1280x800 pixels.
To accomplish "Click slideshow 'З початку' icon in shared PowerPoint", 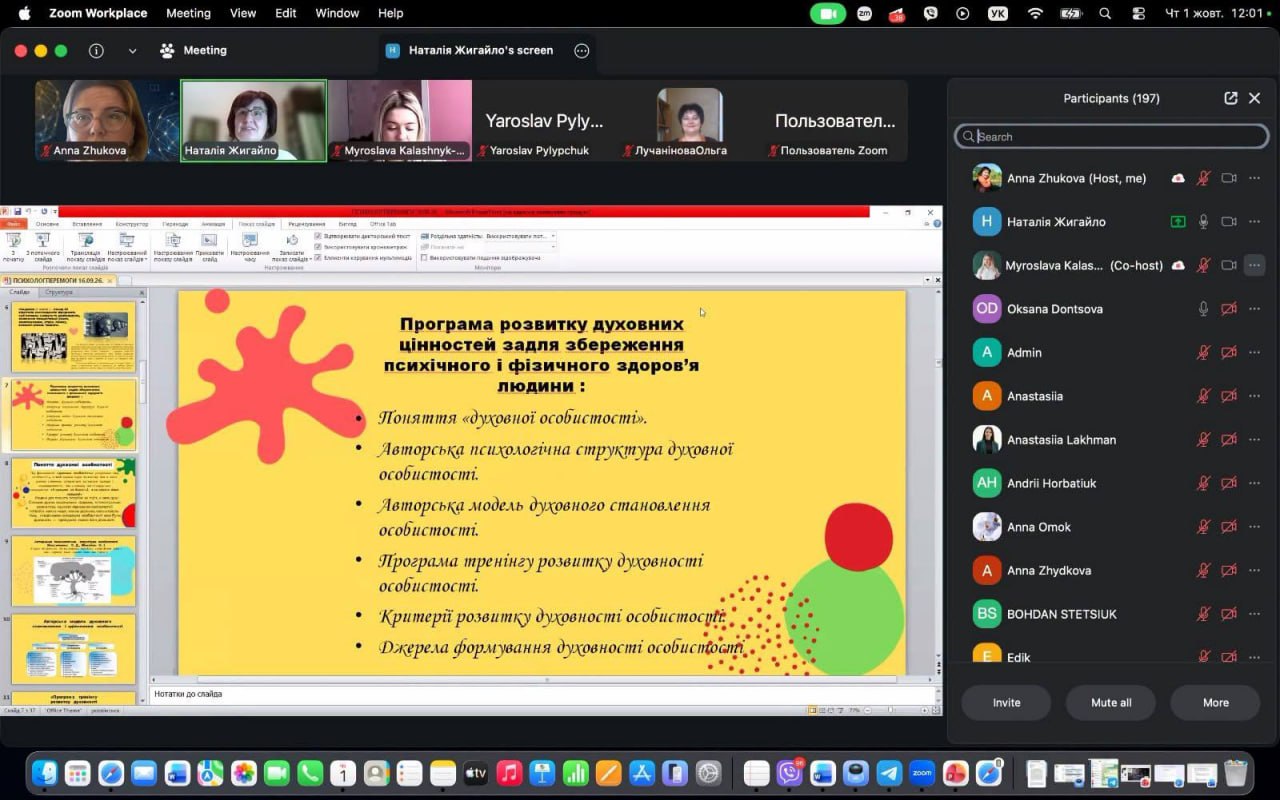I will click(13, 246).
